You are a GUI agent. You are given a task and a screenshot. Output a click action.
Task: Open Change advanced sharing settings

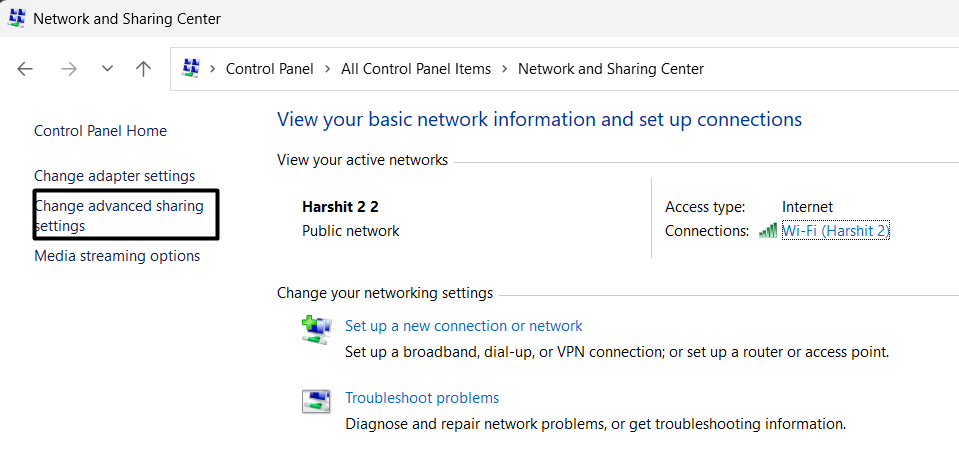click(118, 216)
